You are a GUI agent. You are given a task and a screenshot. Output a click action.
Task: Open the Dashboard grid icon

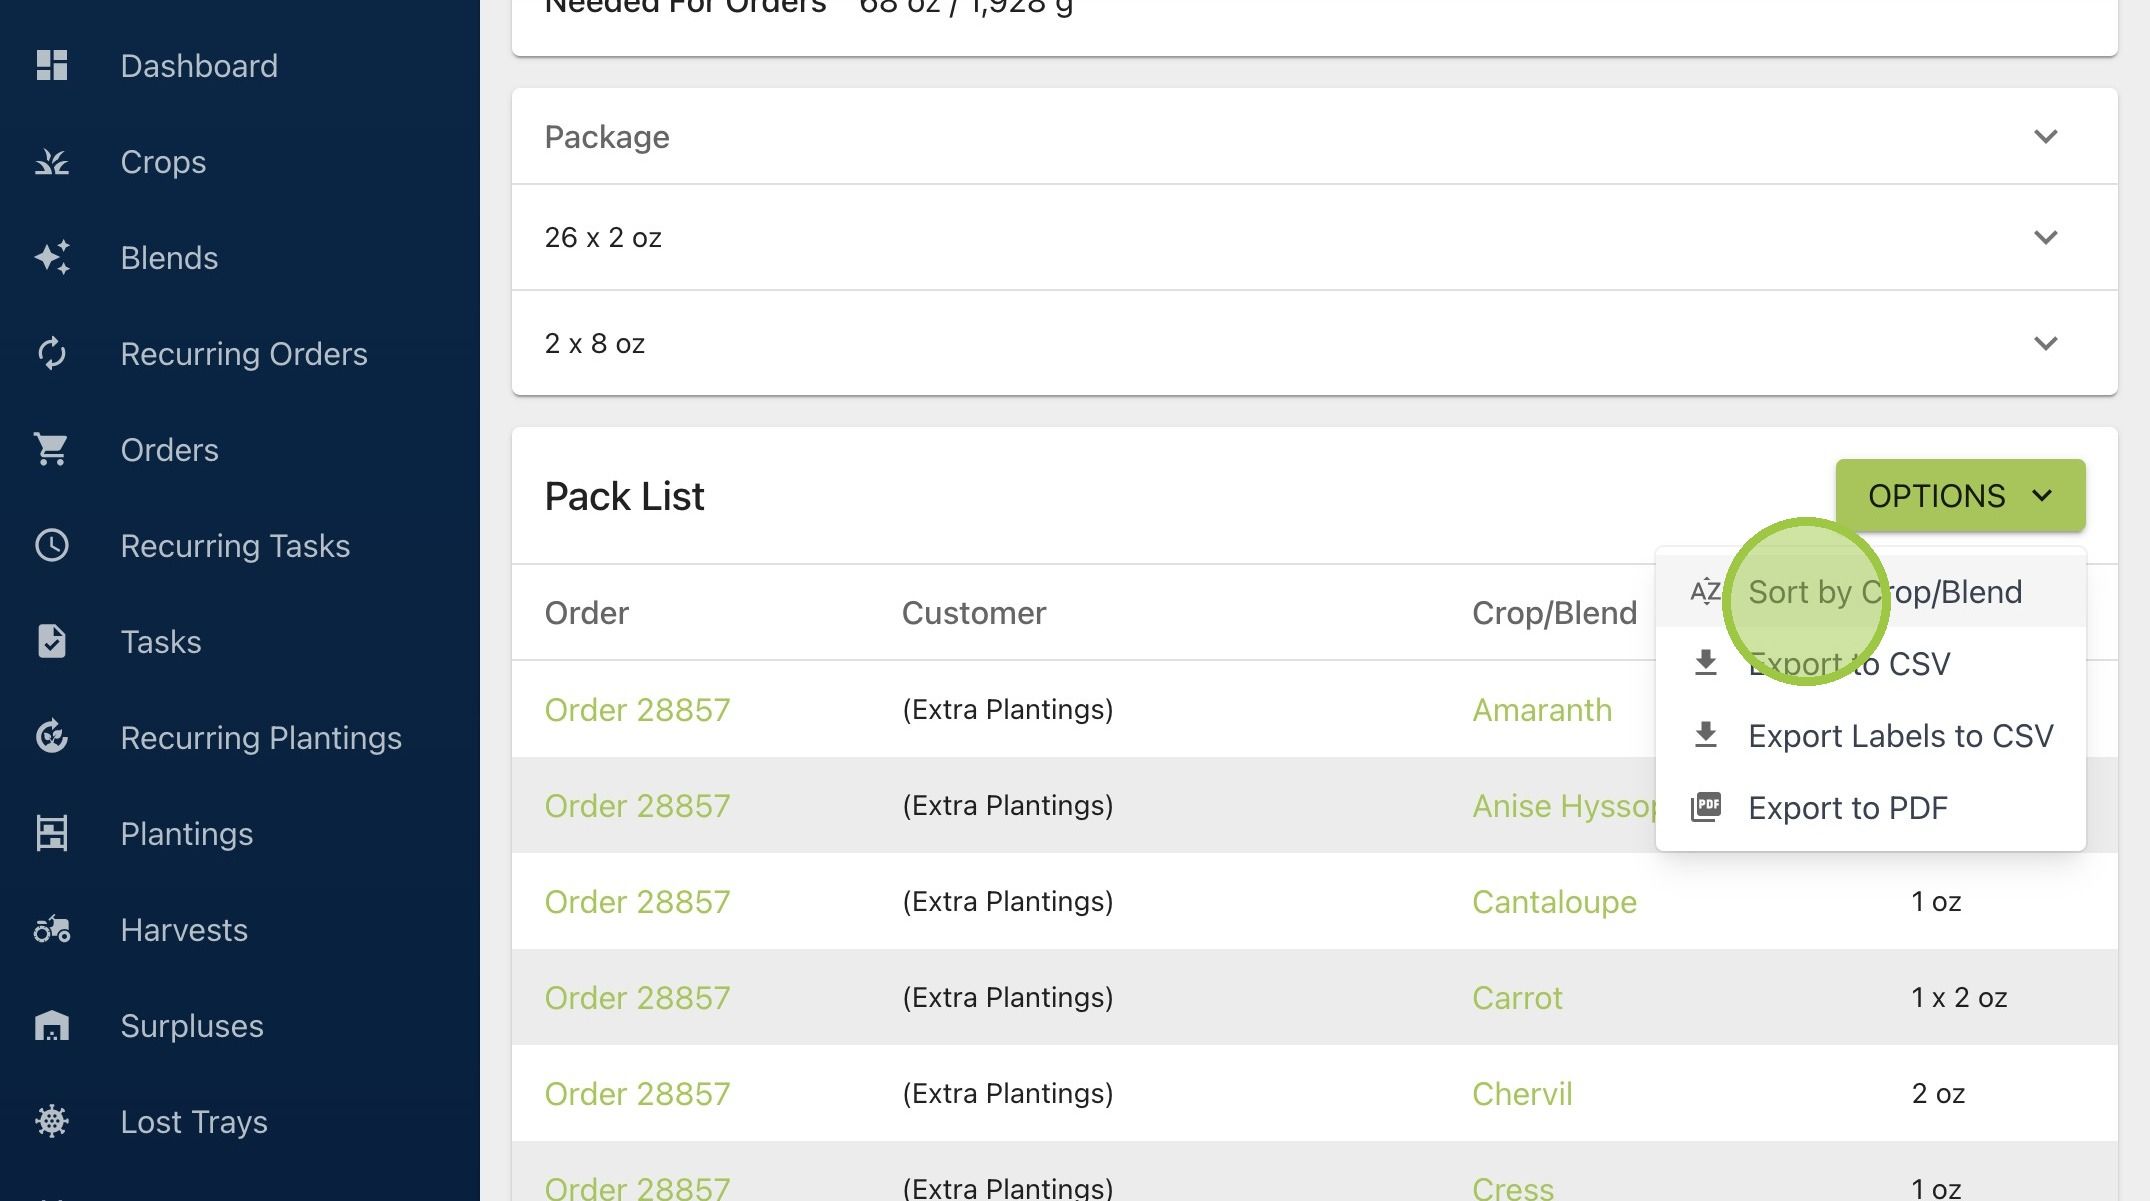tap(52, 66)
